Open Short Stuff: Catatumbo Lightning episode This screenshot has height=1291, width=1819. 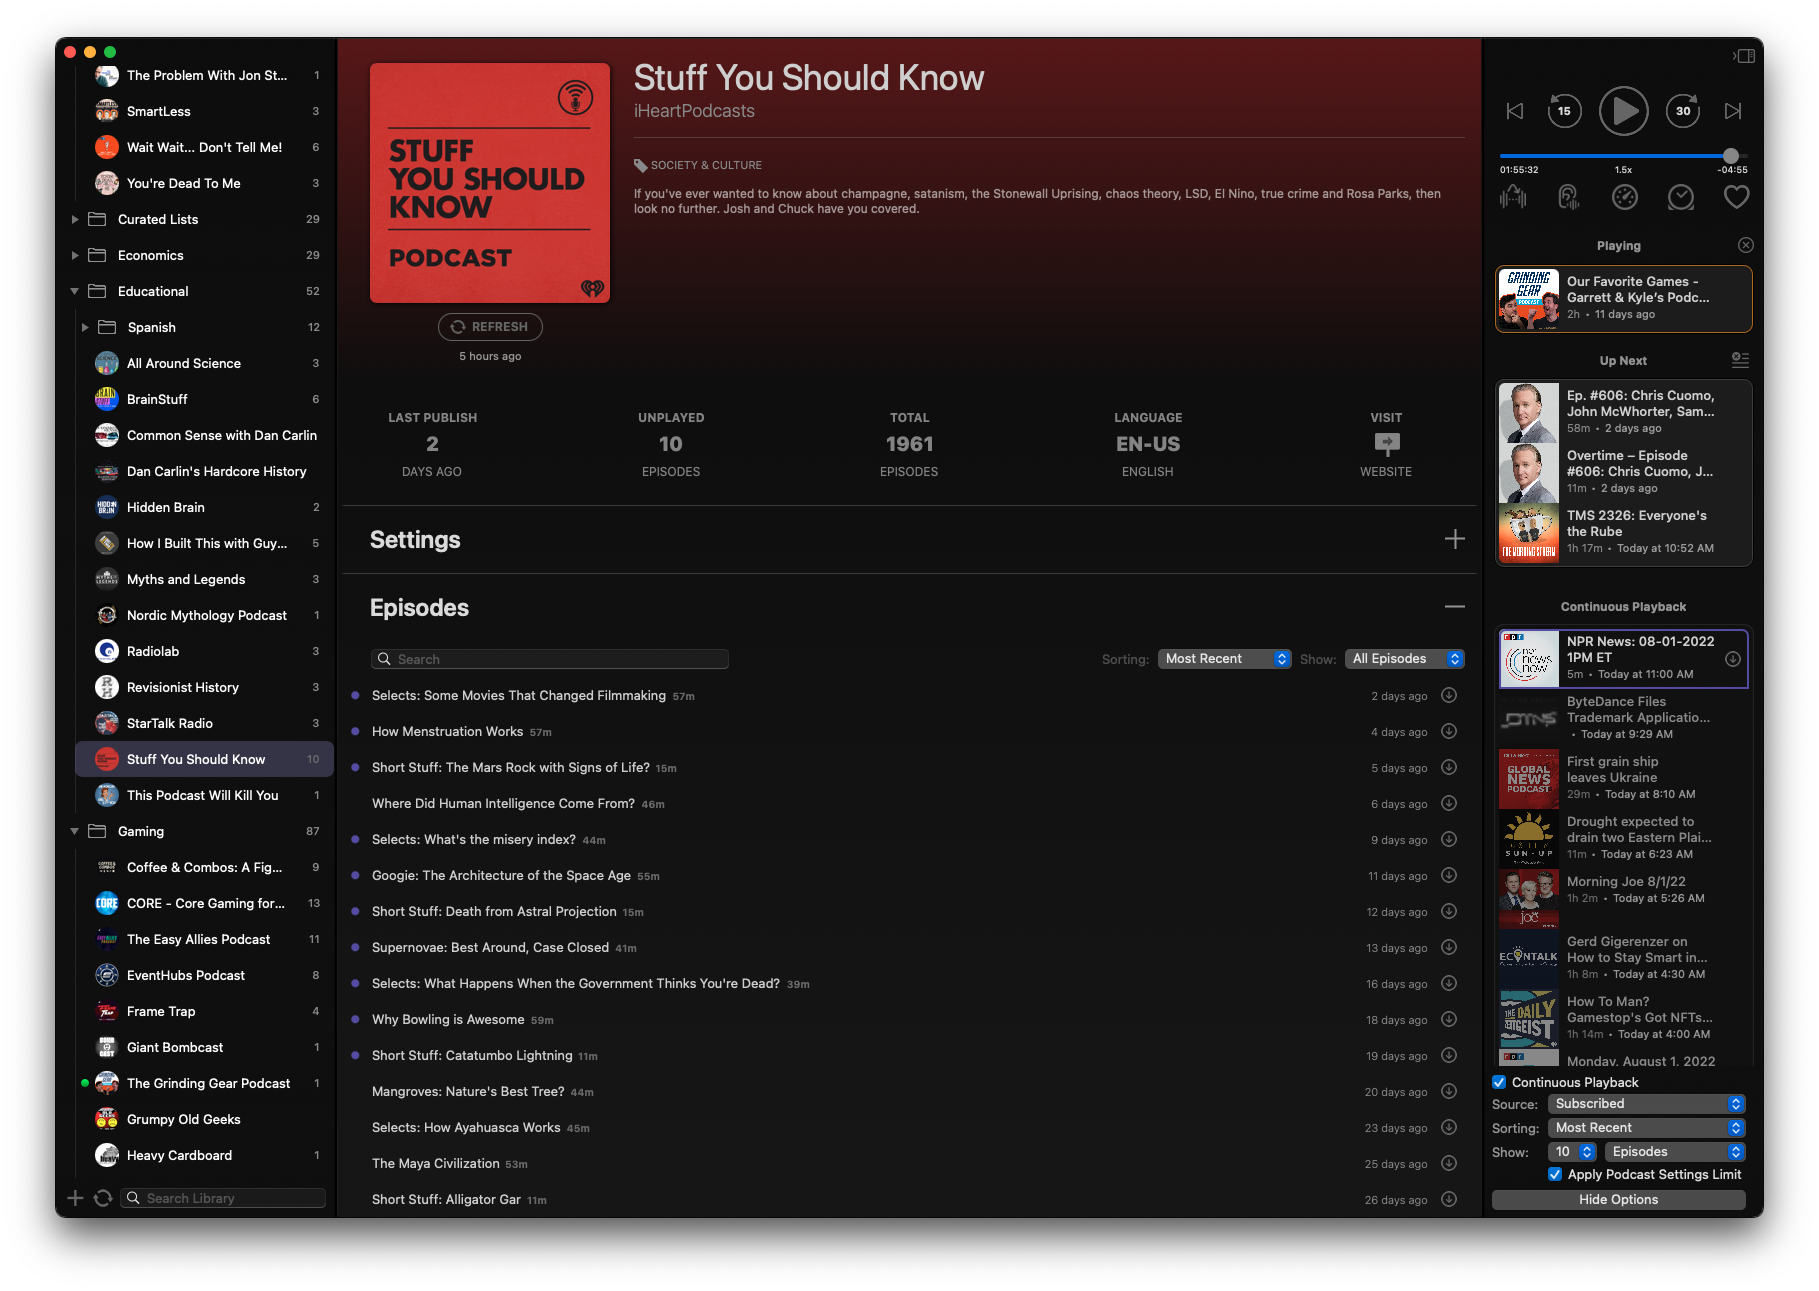472,1055
